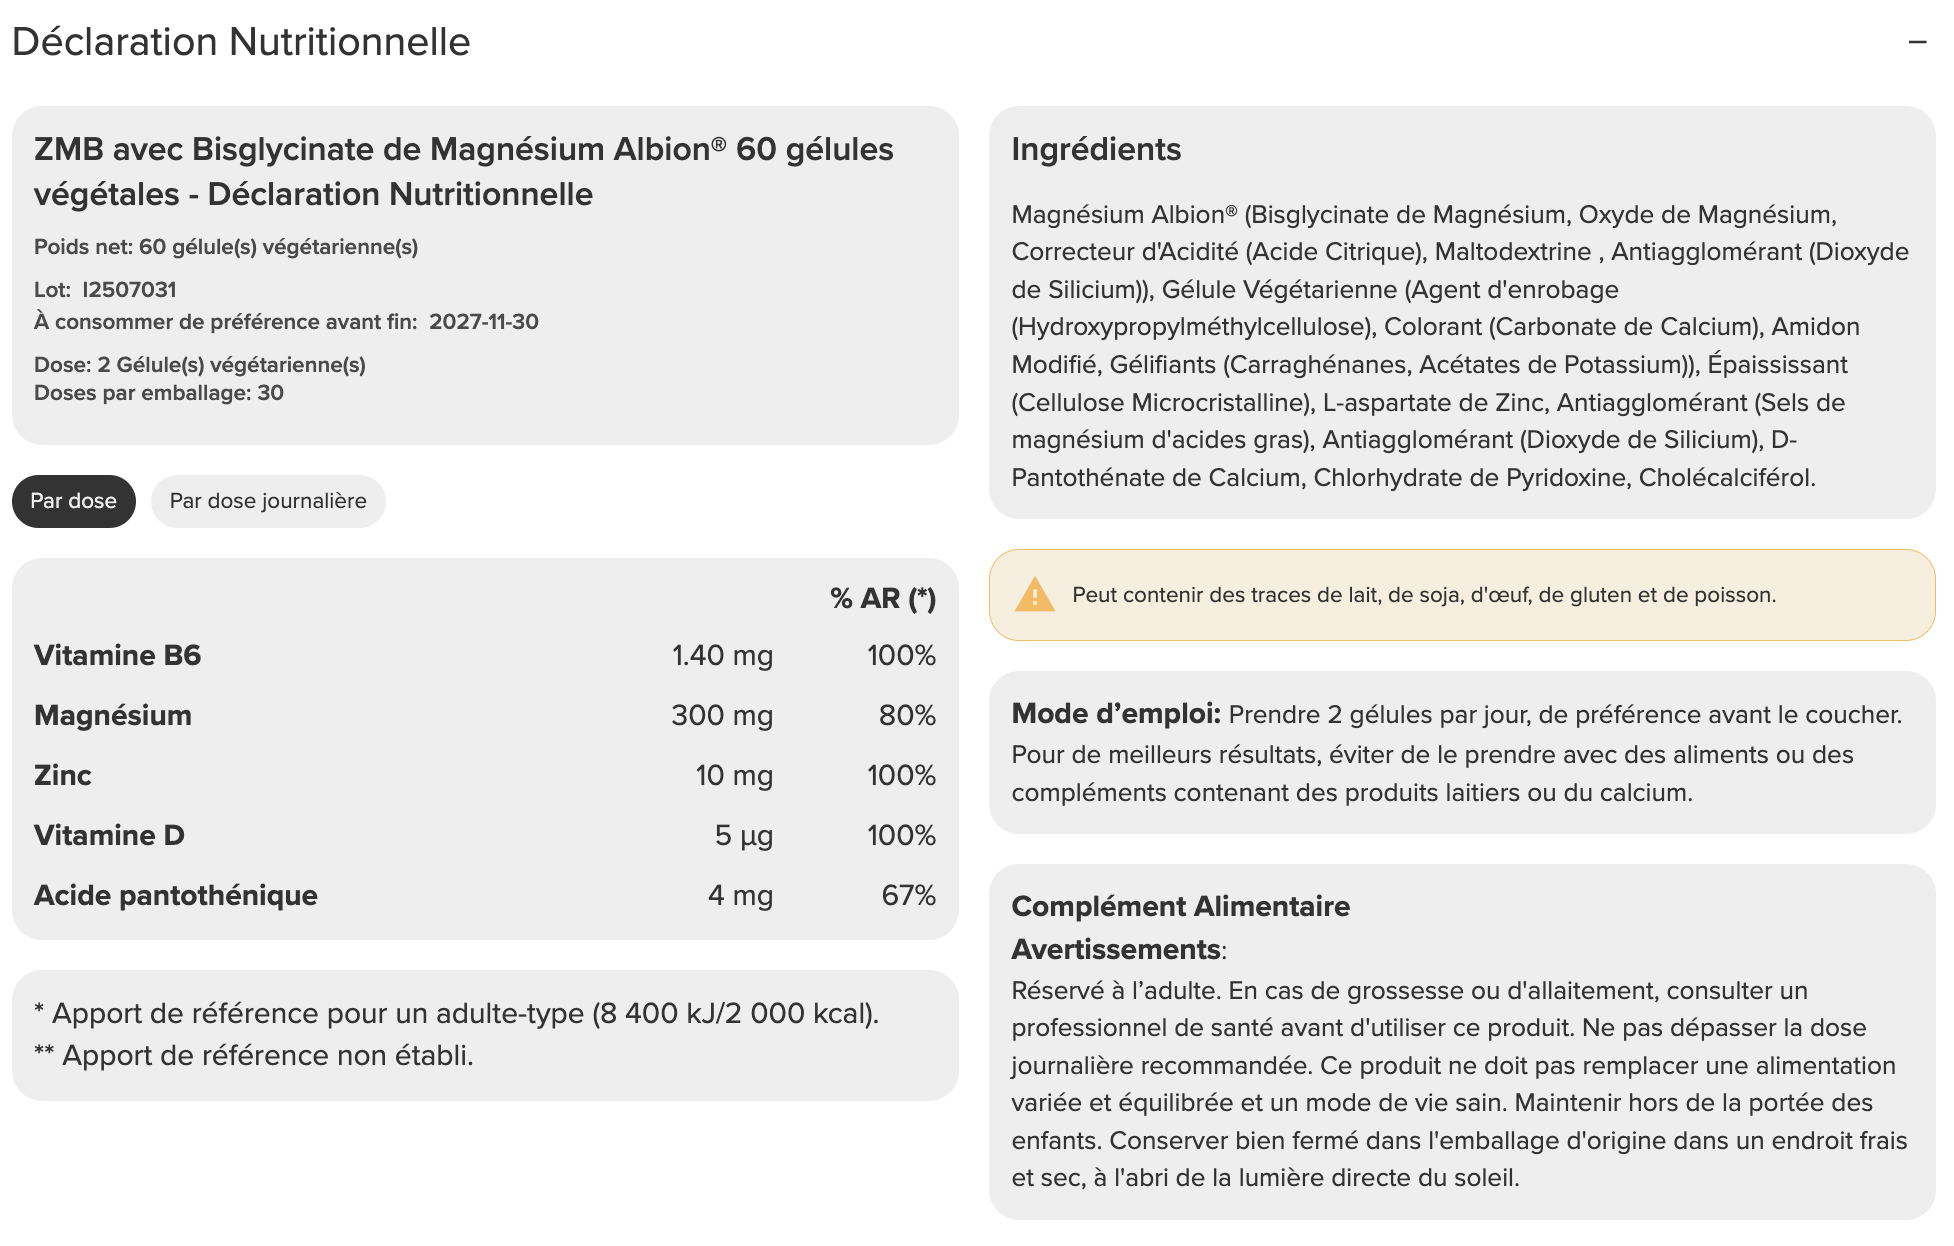The height and width of the screenshot is (1246, 1954).
Task: Click the Zinc nutrient label
Action: pyautogui.click(x=62, y=775)
